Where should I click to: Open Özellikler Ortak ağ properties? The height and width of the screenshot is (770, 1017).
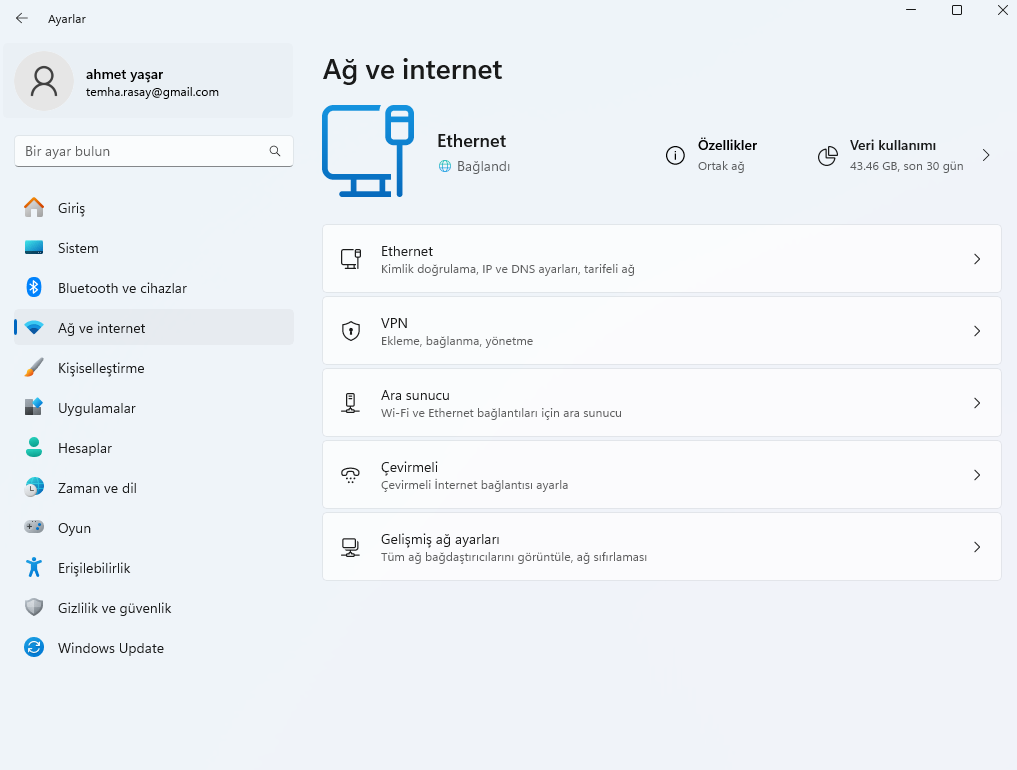point(726,155)
